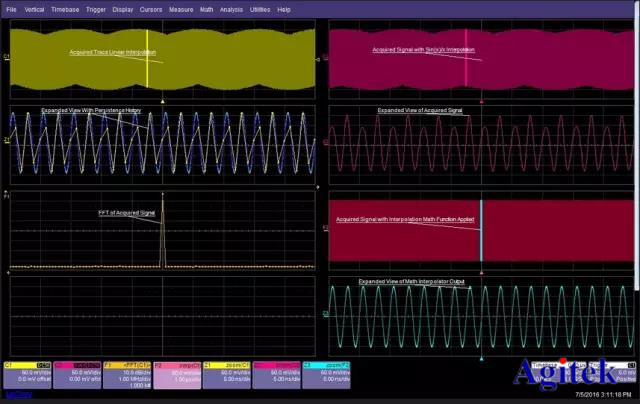Open the Math menu

pos(207,9)
